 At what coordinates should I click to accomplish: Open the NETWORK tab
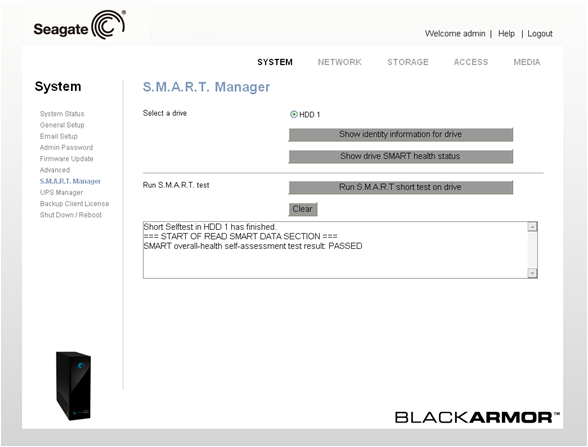pos(339,62)
